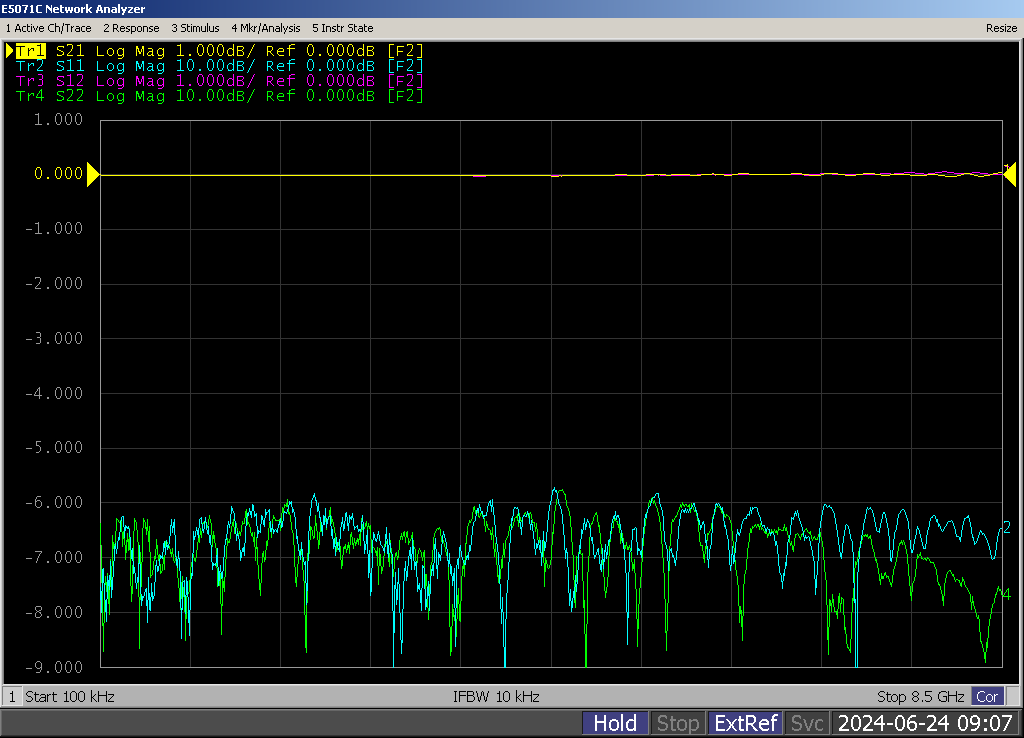Click the left yellow reference position marker
This screenshot has width=1024, height=738.
(x=93, y=175)
